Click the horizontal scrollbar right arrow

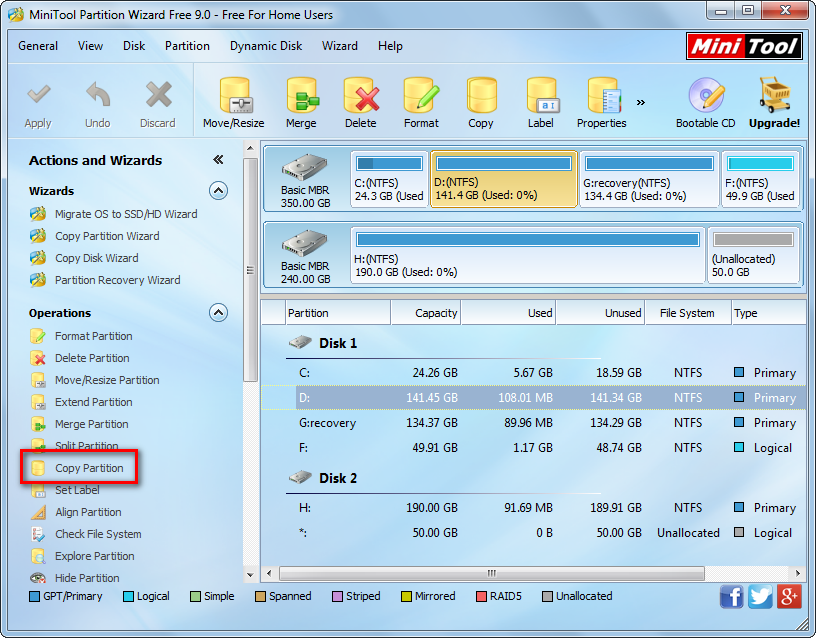tap(797, 573)
